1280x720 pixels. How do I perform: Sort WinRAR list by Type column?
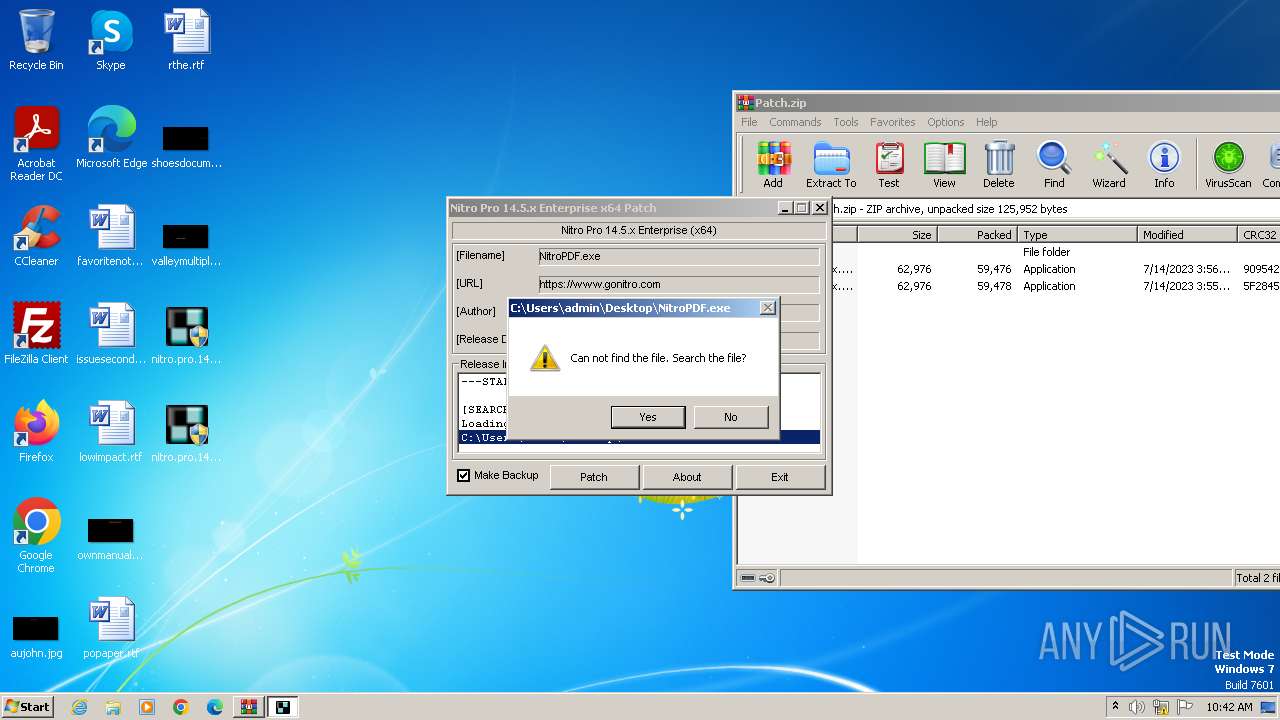click(x=1078, y=235)
